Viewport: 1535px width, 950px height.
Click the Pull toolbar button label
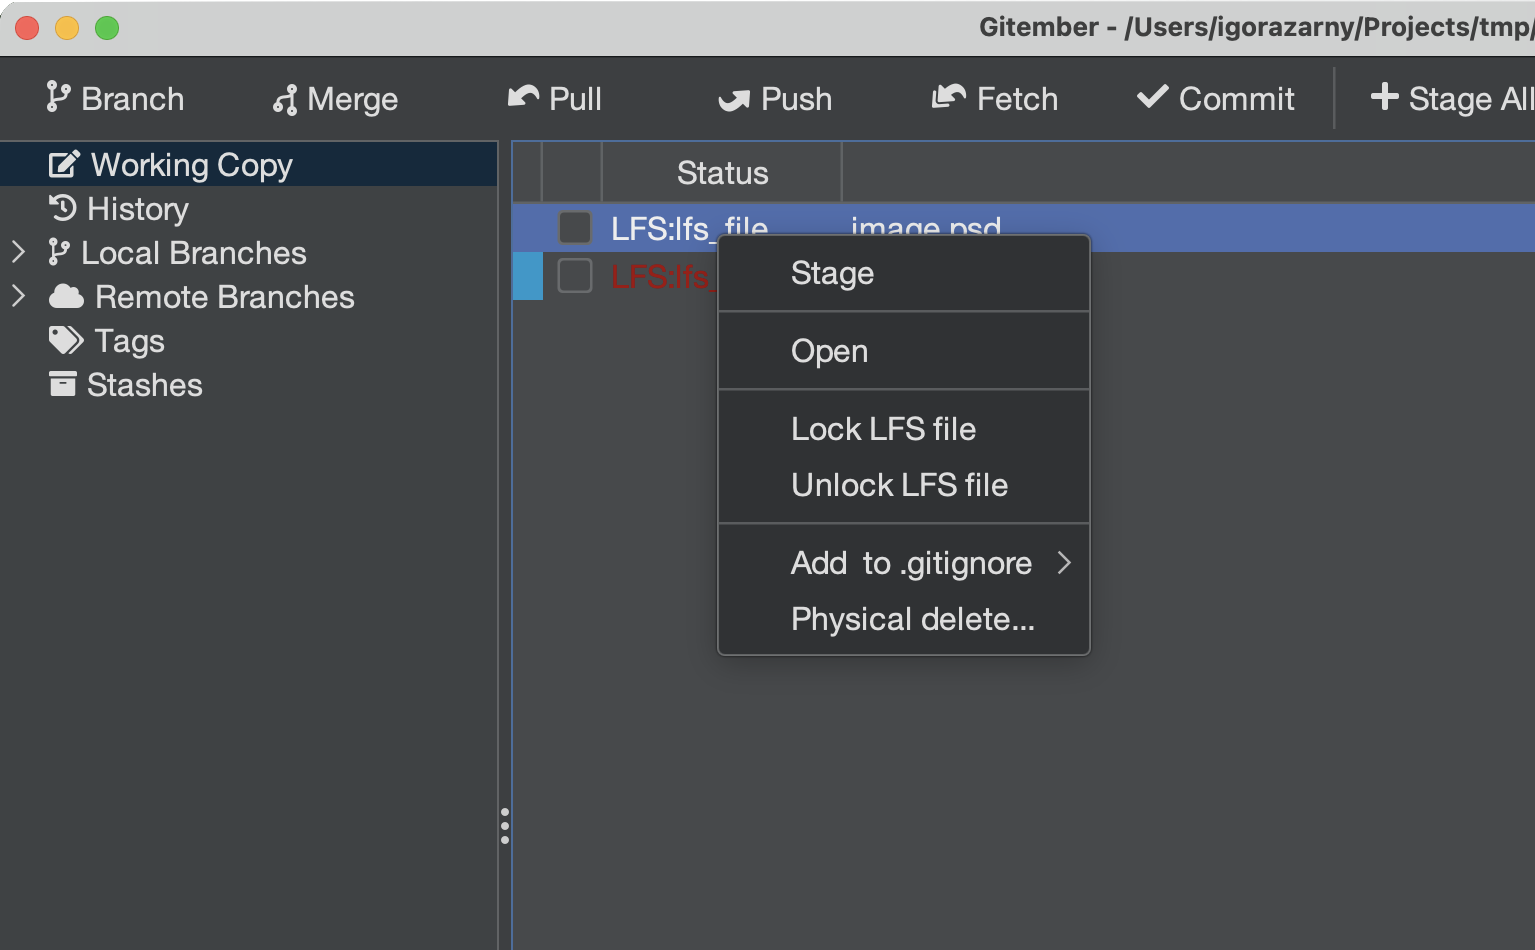(576, 99)
